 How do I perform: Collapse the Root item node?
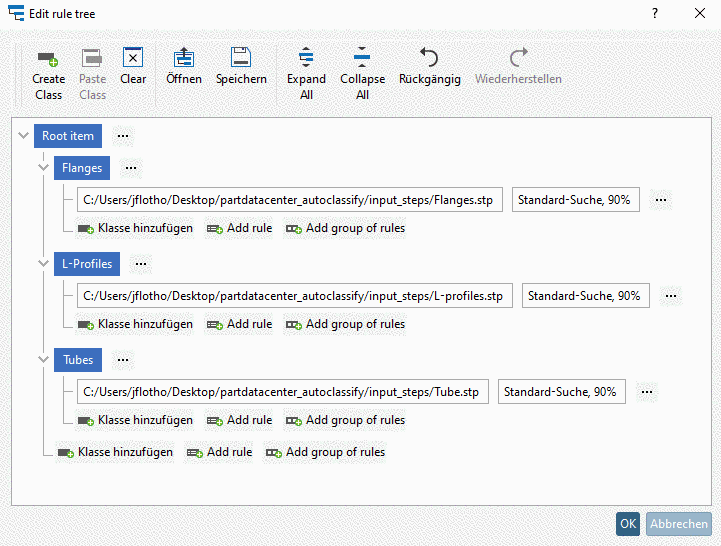pos(23,136)
